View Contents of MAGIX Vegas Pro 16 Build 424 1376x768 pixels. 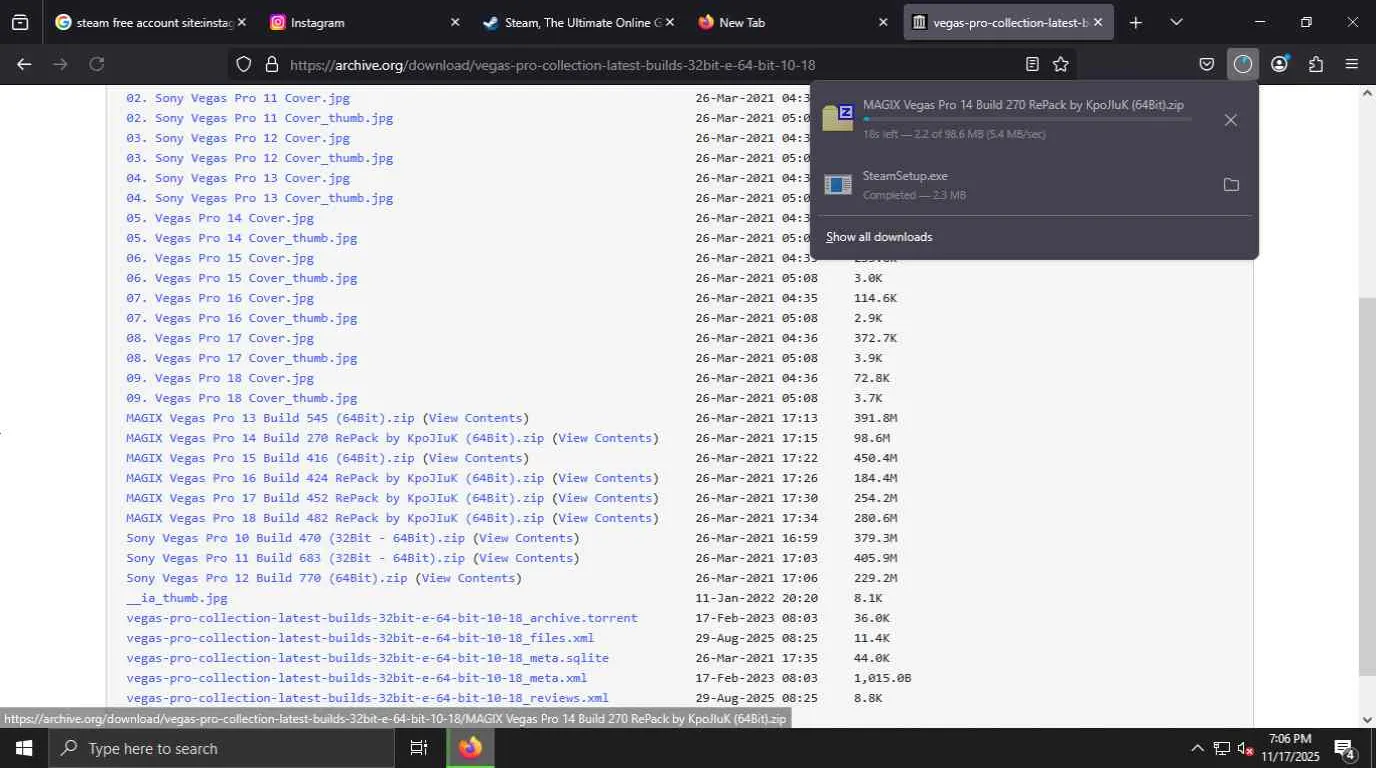pos(605,478)
